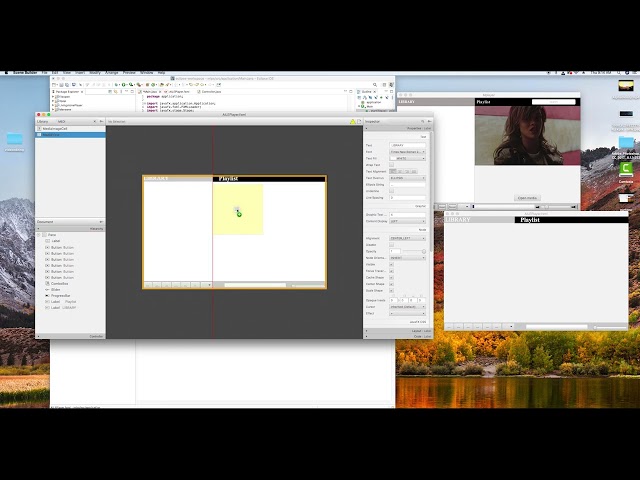Toggle the Visible checkbox
The height and width of the screenshot is (480, 640).
click(391, 264)
